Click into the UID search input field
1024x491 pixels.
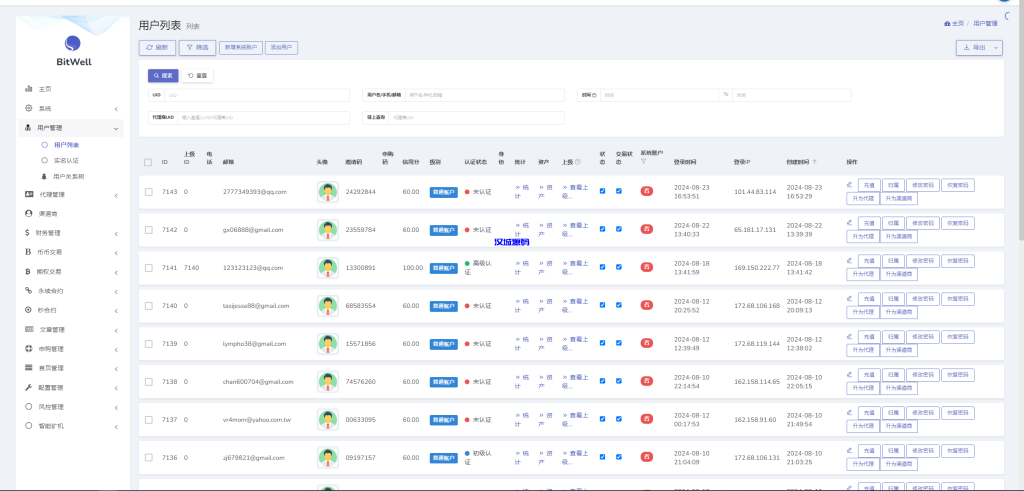(258, 95)
